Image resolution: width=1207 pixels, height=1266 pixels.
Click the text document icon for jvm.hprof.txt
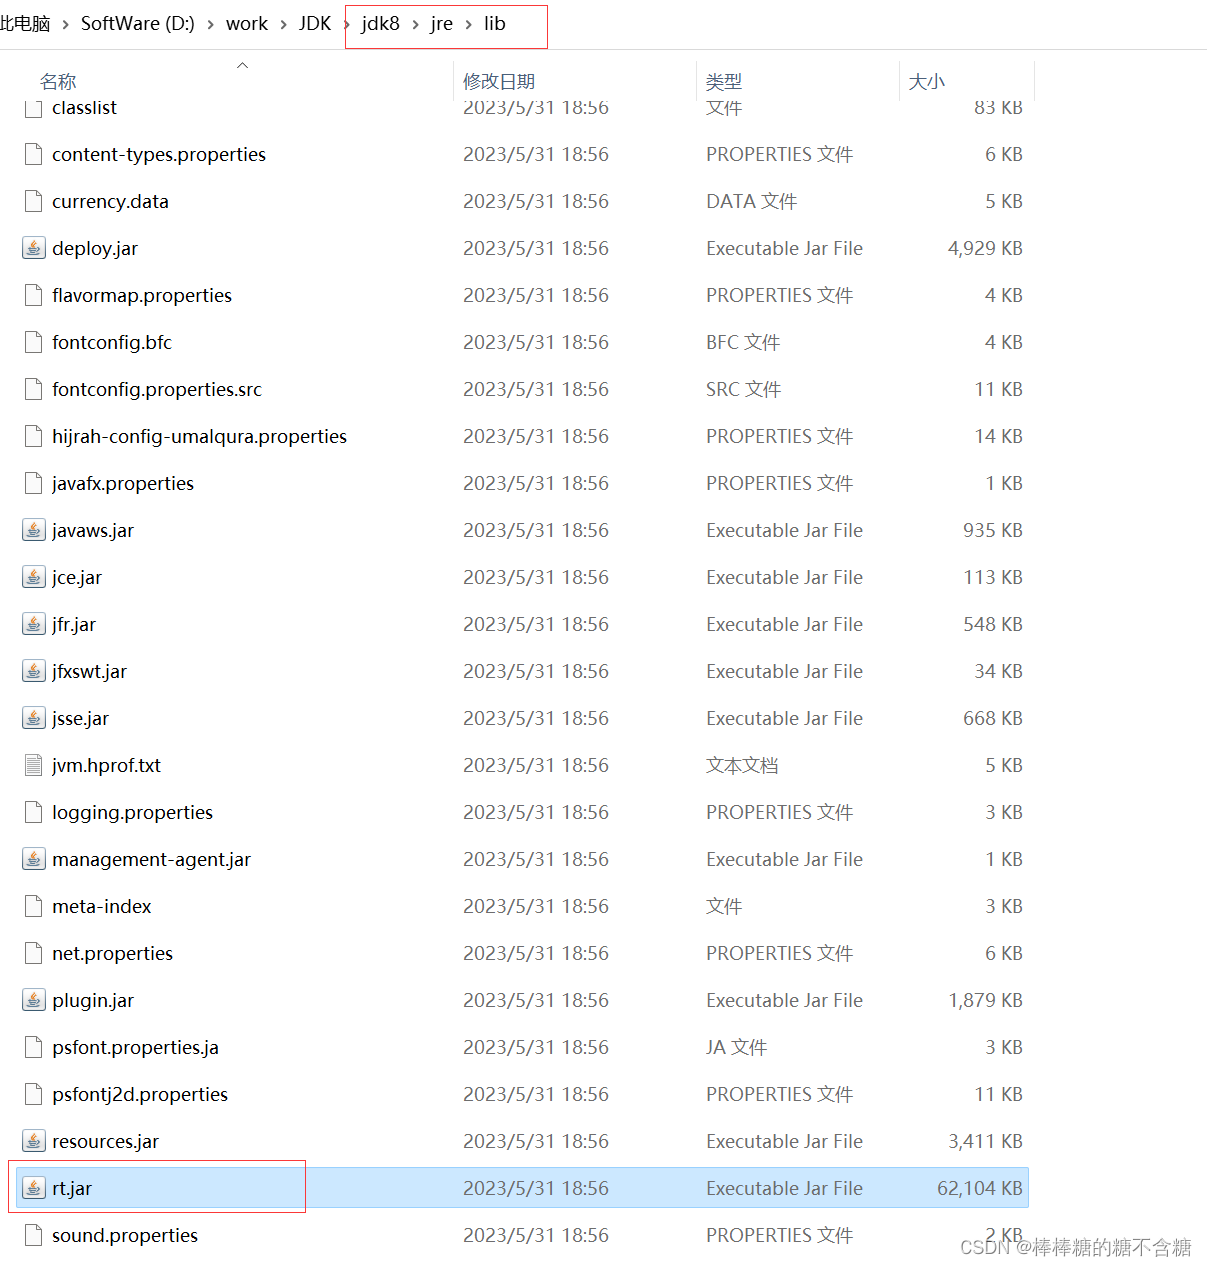(33, 765)
